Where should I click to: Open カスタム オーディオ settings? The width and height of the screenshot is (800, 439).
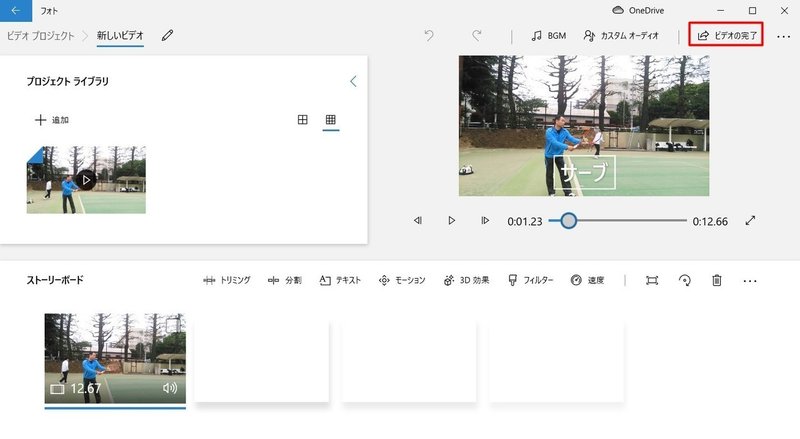click(x=621, y=36)
